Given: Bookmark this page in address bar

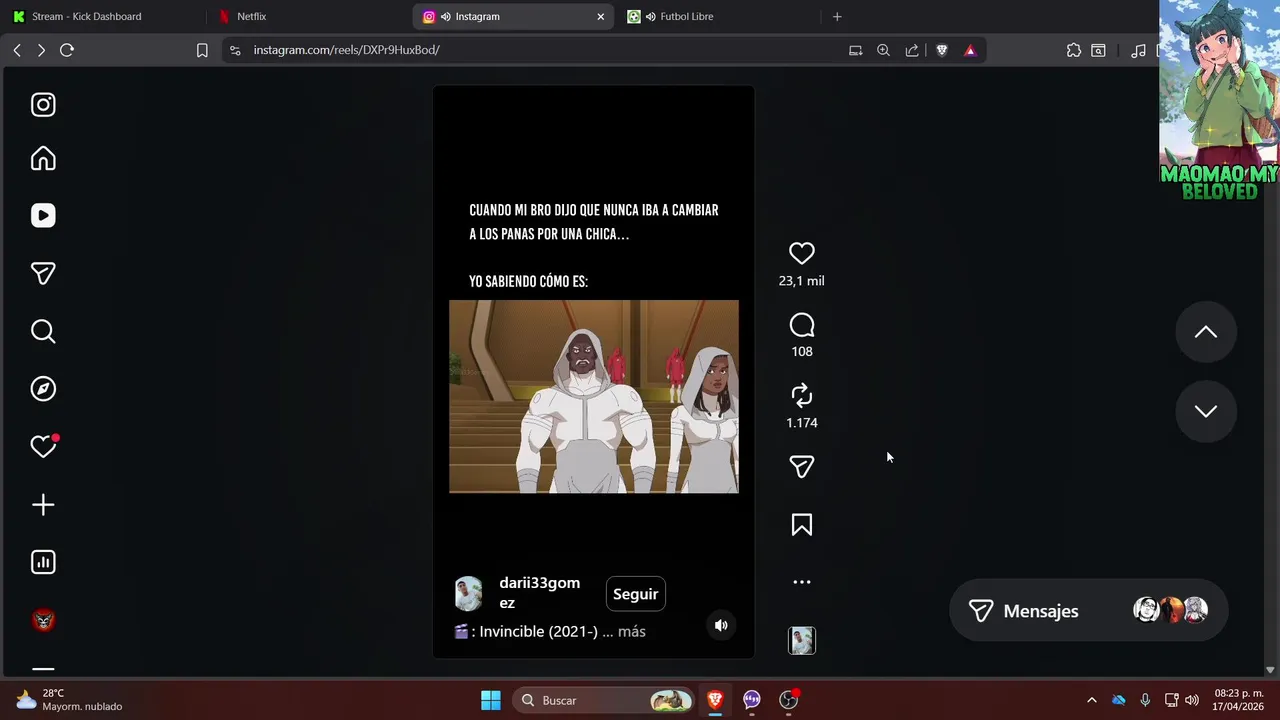Looking at the screenshot, I should [202, 50].
